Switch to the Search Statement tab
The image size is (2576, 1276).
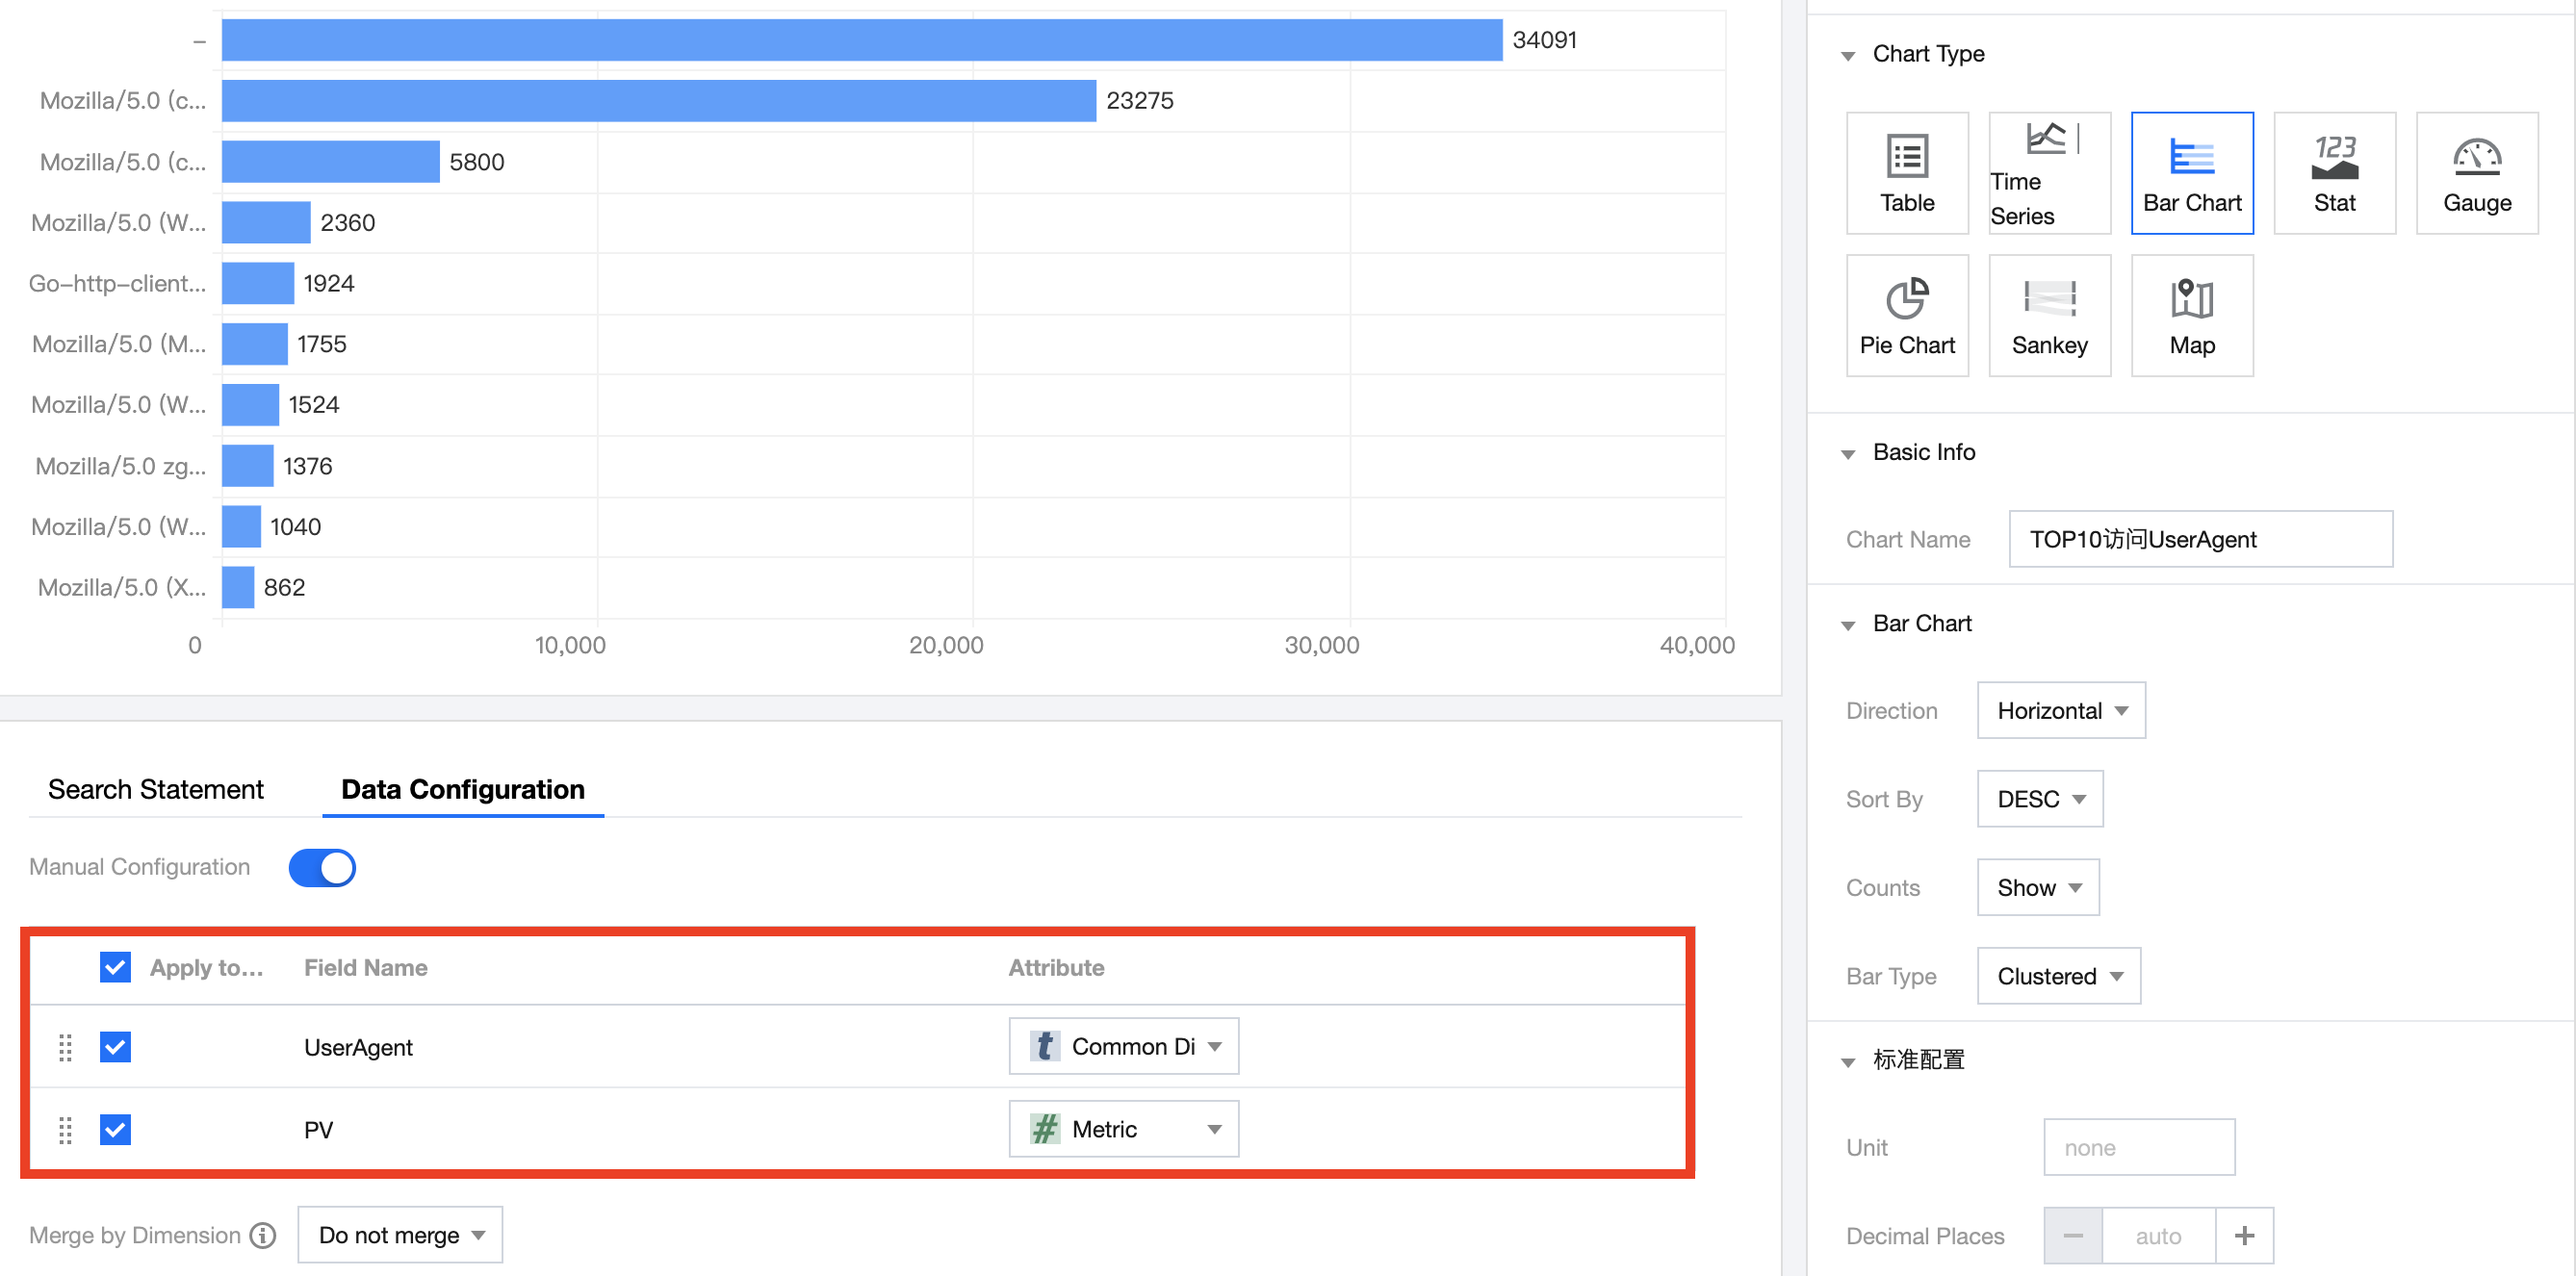pyautogui.click(x=156, y=789)
